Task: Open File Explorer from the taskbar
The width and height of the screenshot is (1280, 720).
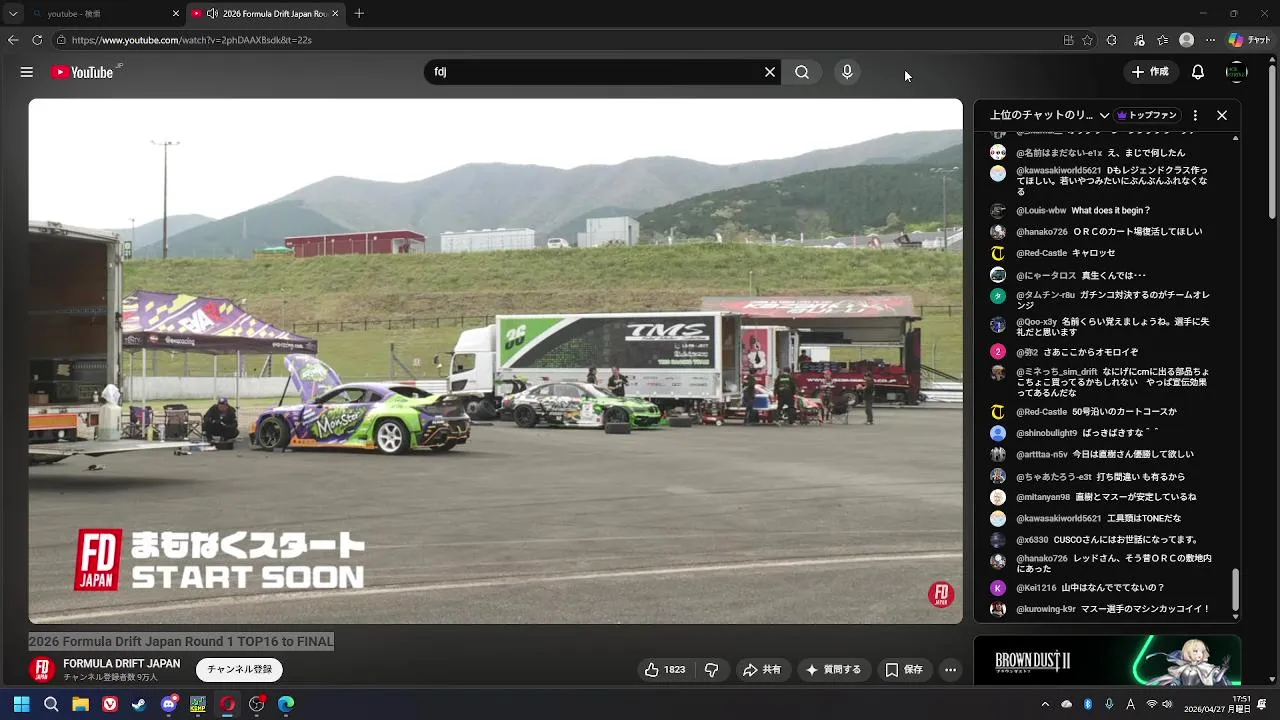Action: point(80,704)
